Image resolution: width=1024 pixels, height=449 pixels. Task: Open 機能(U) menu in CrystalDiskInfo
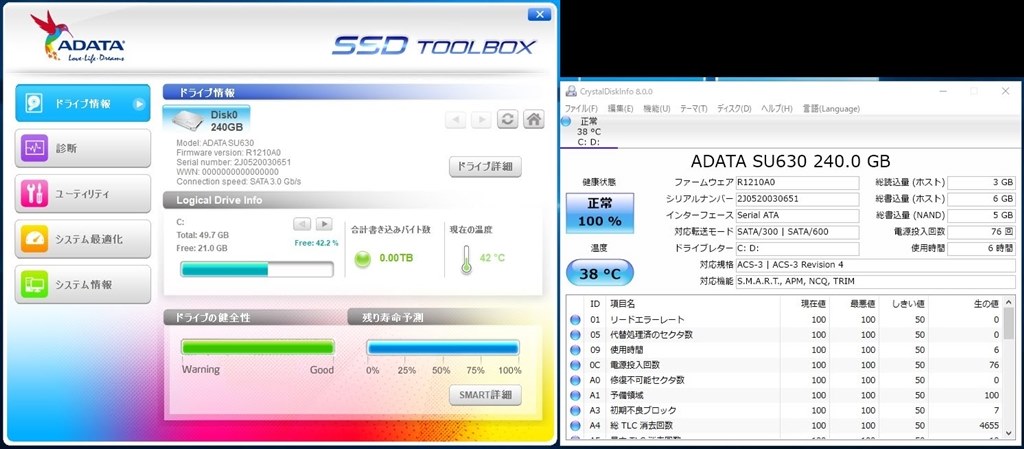(657, 108)
